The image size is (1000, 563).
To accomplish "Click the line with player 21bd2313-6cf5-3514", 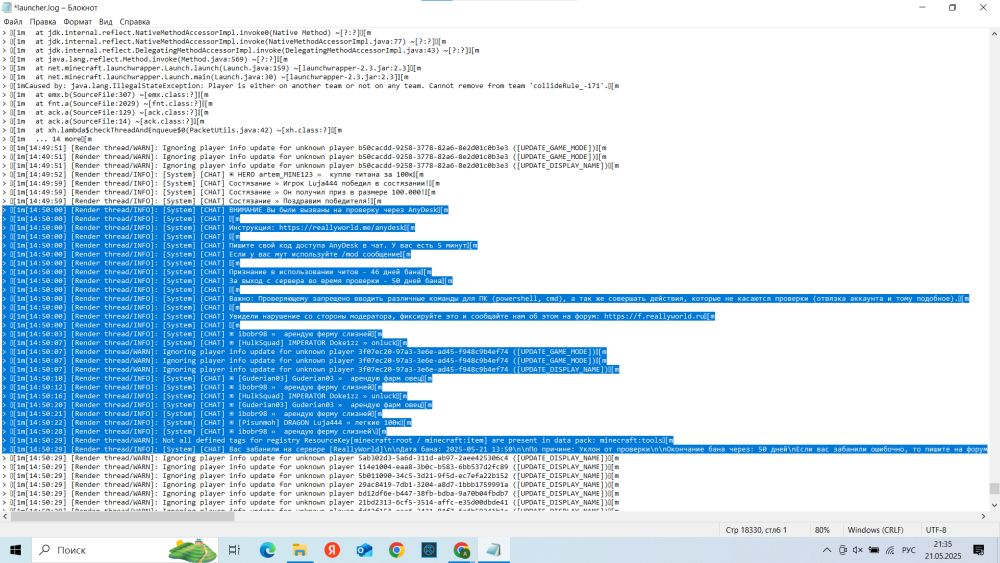I will click(311, 502).
